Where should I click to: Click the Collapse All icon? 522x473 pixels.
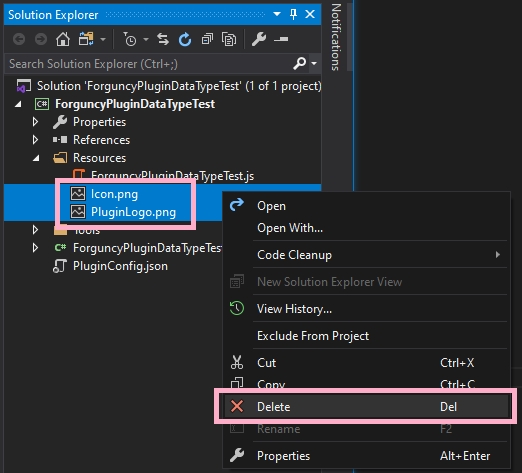click(x=207, y=40)
